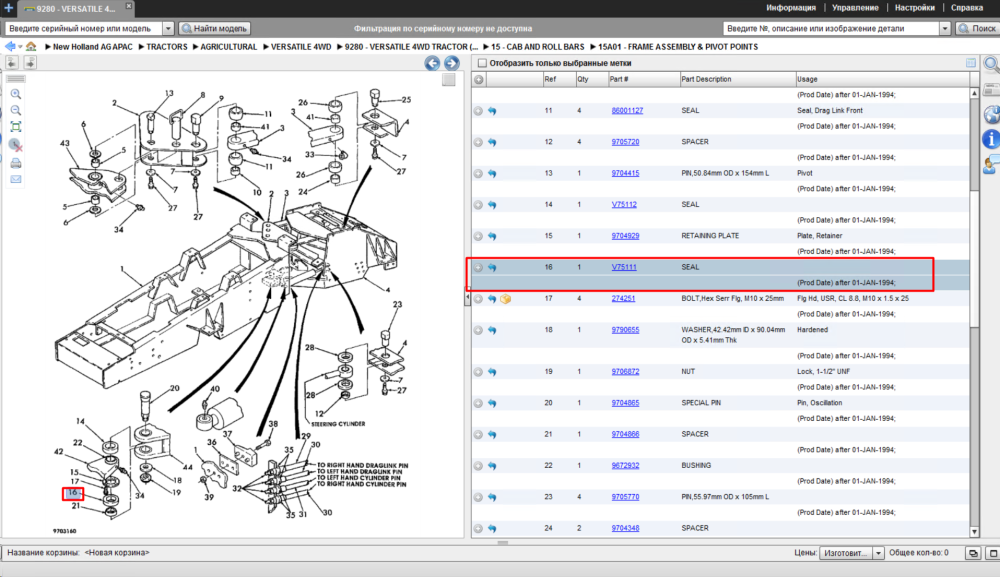Open the serial number or model dropdown
Screen dimensions: 1000x577
[x=168, y=29]
